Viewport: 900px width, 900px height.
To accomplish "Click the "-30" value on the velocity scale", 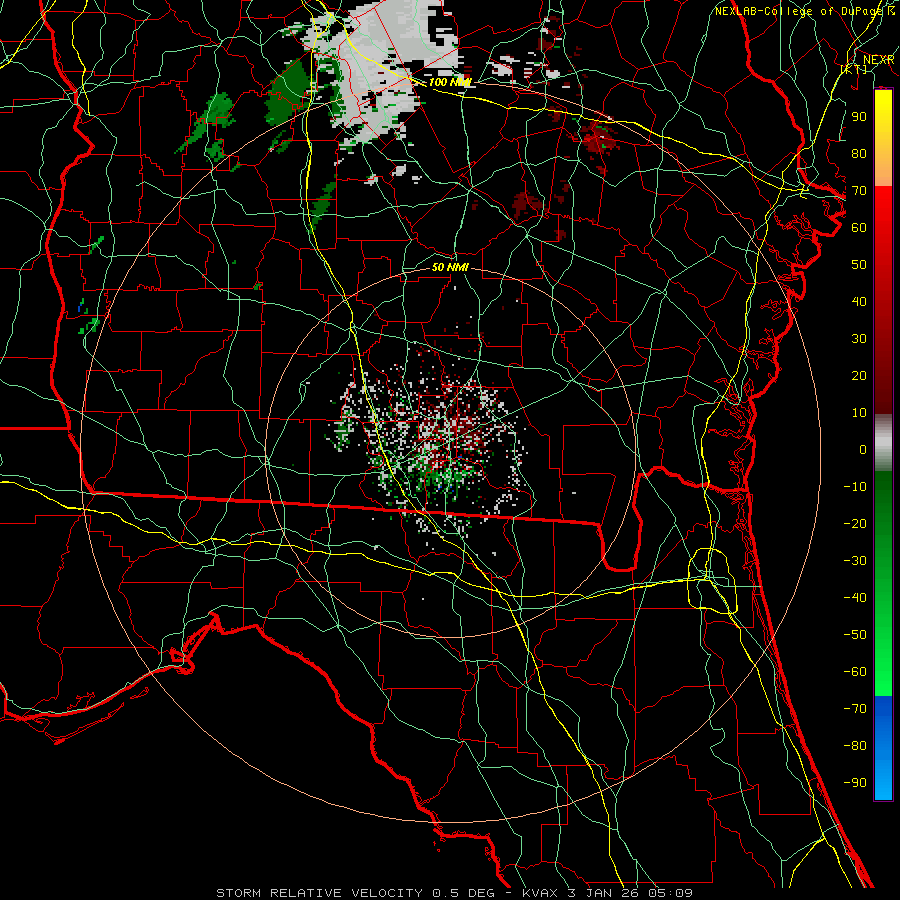I will pos(855,561).
